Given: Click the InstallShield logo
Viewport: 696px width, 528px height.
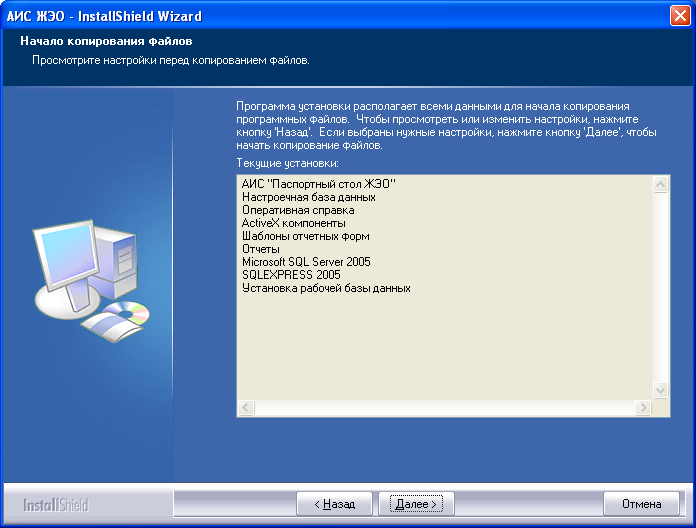Looking at the screenshot, I should click(56, 504).
